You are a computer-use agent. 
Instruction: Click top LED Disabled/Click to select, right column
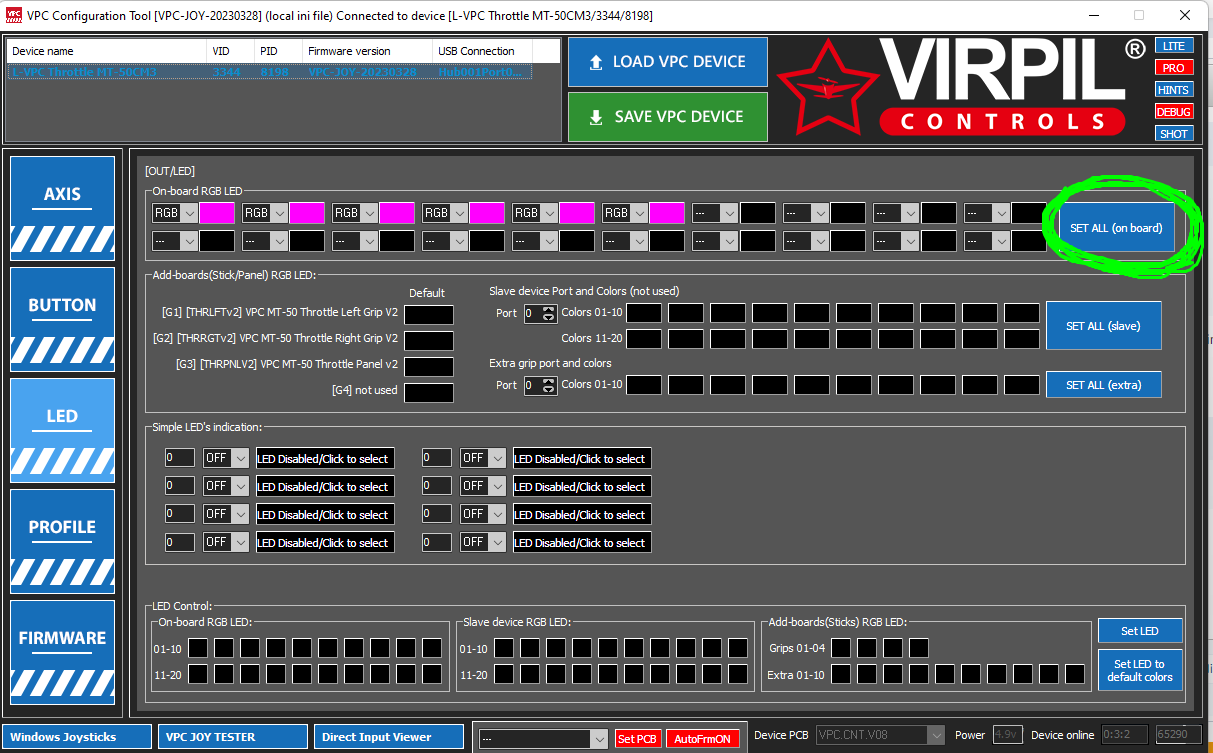[x=582, y=458]
